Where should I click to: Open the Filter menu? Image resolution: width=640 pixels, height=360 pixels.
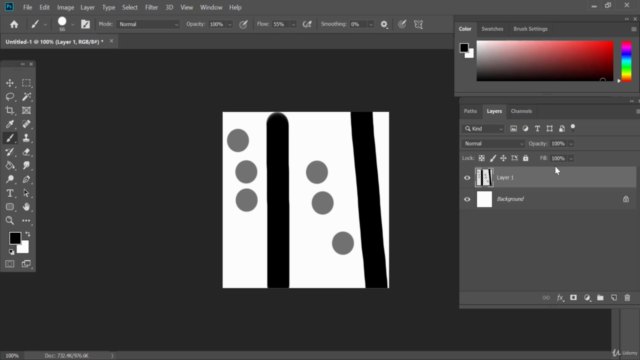pyautogui.click(x=151, y=7)
